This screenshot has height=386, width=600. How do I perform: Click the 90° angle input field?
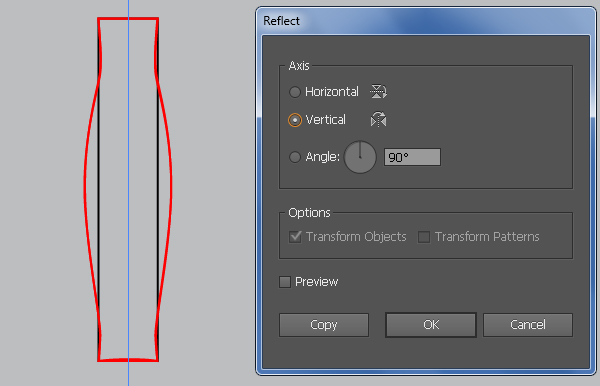pyautogui.click(x=412, y=157)
